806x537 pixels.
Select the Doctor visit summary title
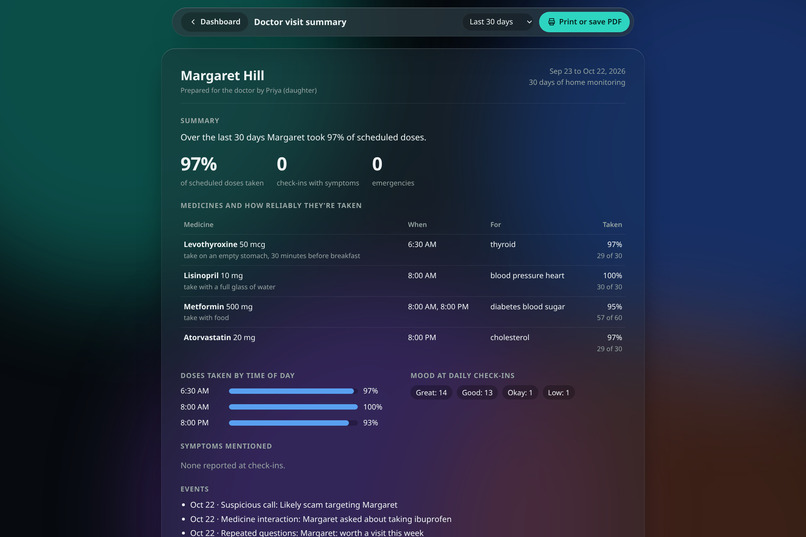(300, 22)
